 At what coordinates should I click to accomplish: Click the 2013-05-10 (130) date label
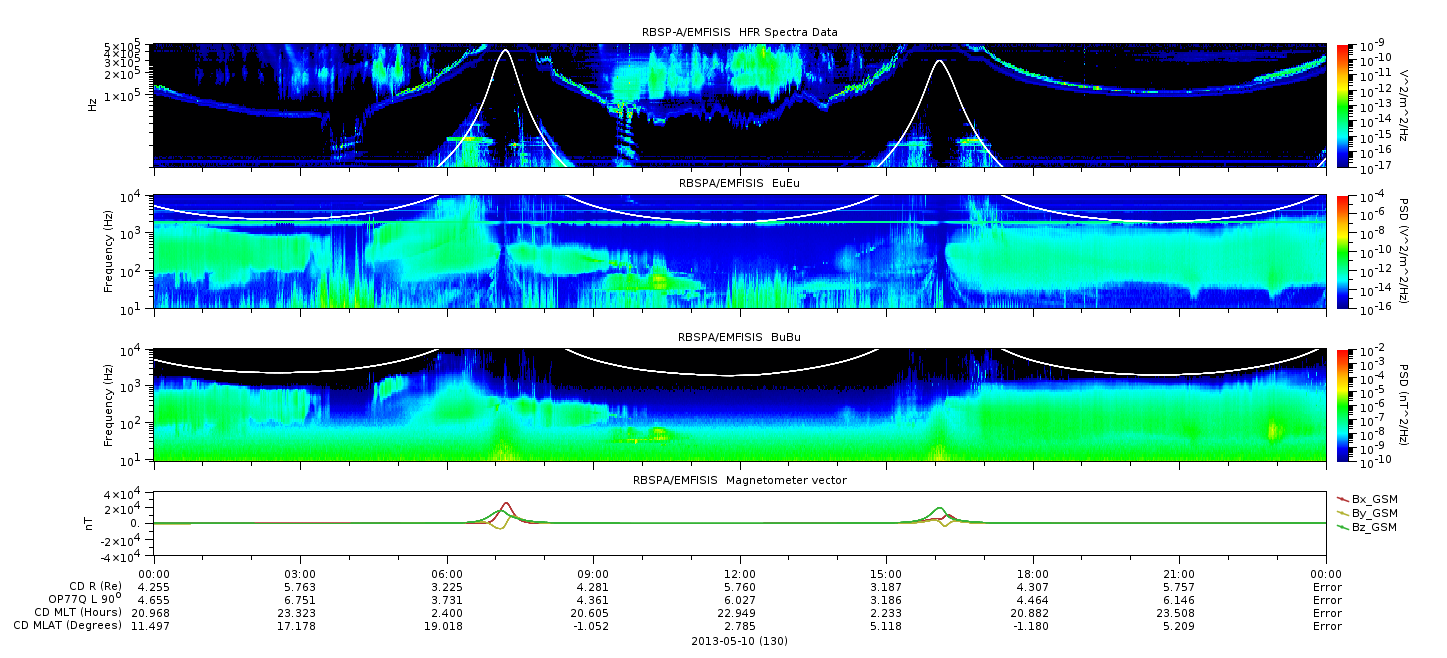tap(739, 640)
